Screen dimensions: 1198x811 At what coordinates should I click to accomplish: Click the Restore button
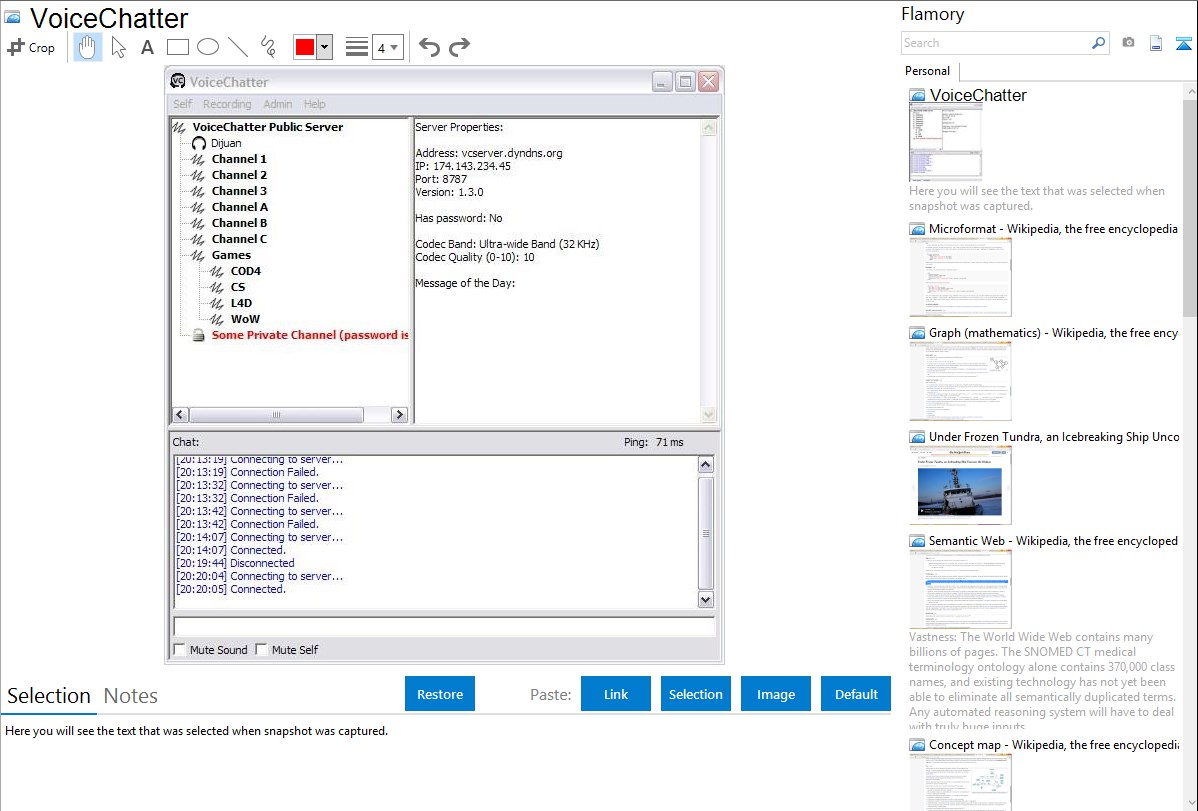point(440,694)
